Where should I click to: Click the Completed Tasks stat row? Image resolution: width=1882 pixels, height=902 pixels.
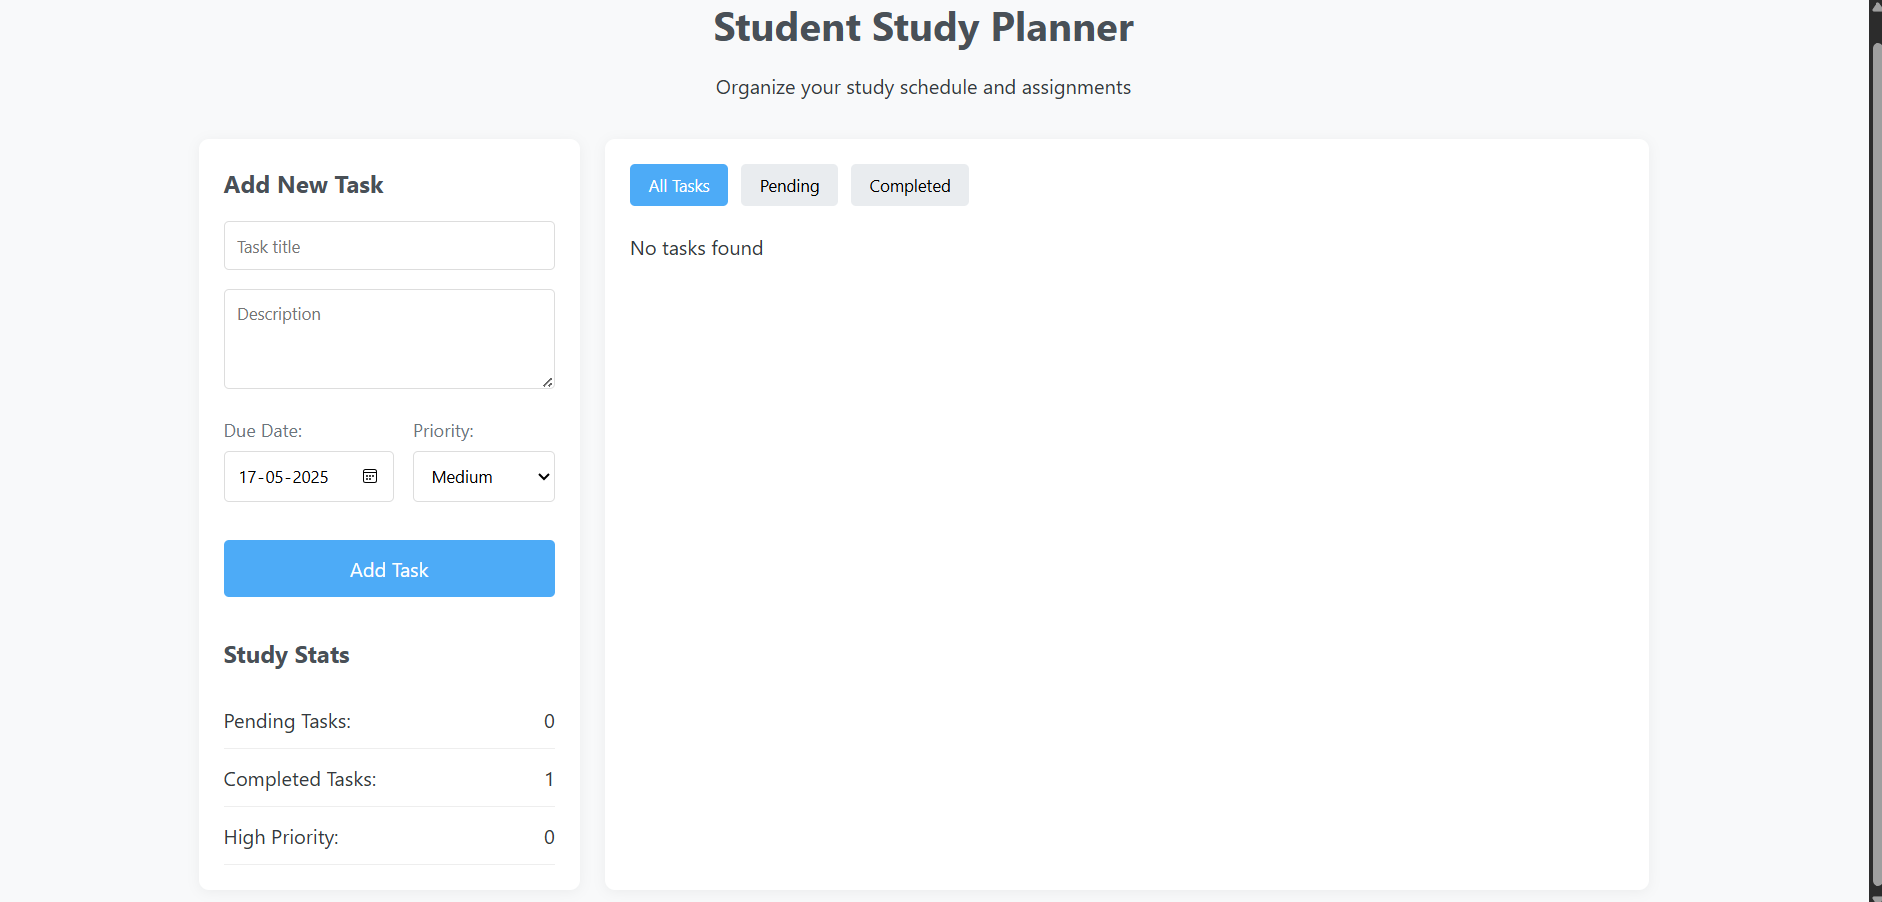tap(389, 779)
